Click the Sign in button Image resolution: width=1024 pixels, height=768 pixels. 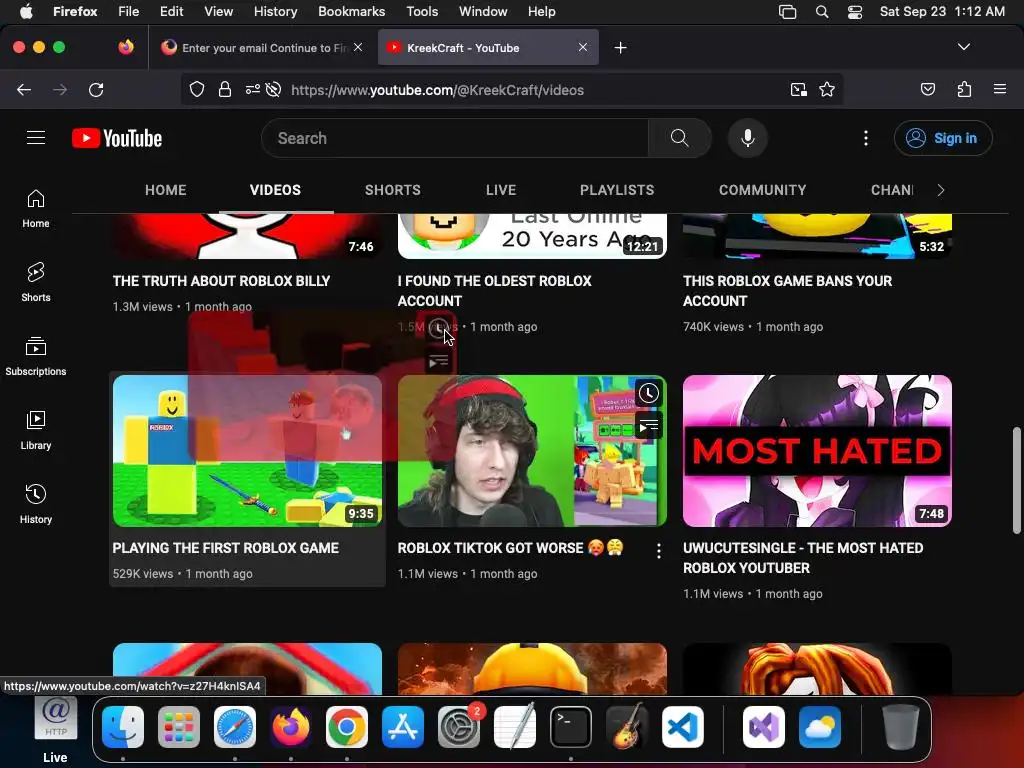point(943,138)
